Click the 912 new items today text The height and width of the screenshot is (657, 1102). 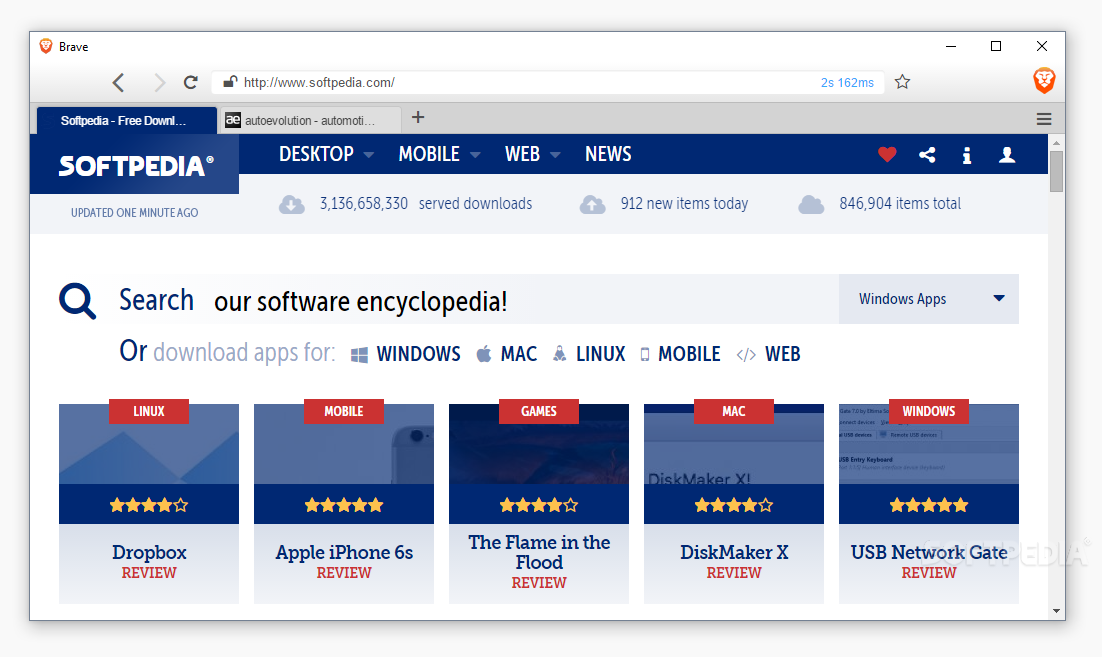[x=684, y=204]
